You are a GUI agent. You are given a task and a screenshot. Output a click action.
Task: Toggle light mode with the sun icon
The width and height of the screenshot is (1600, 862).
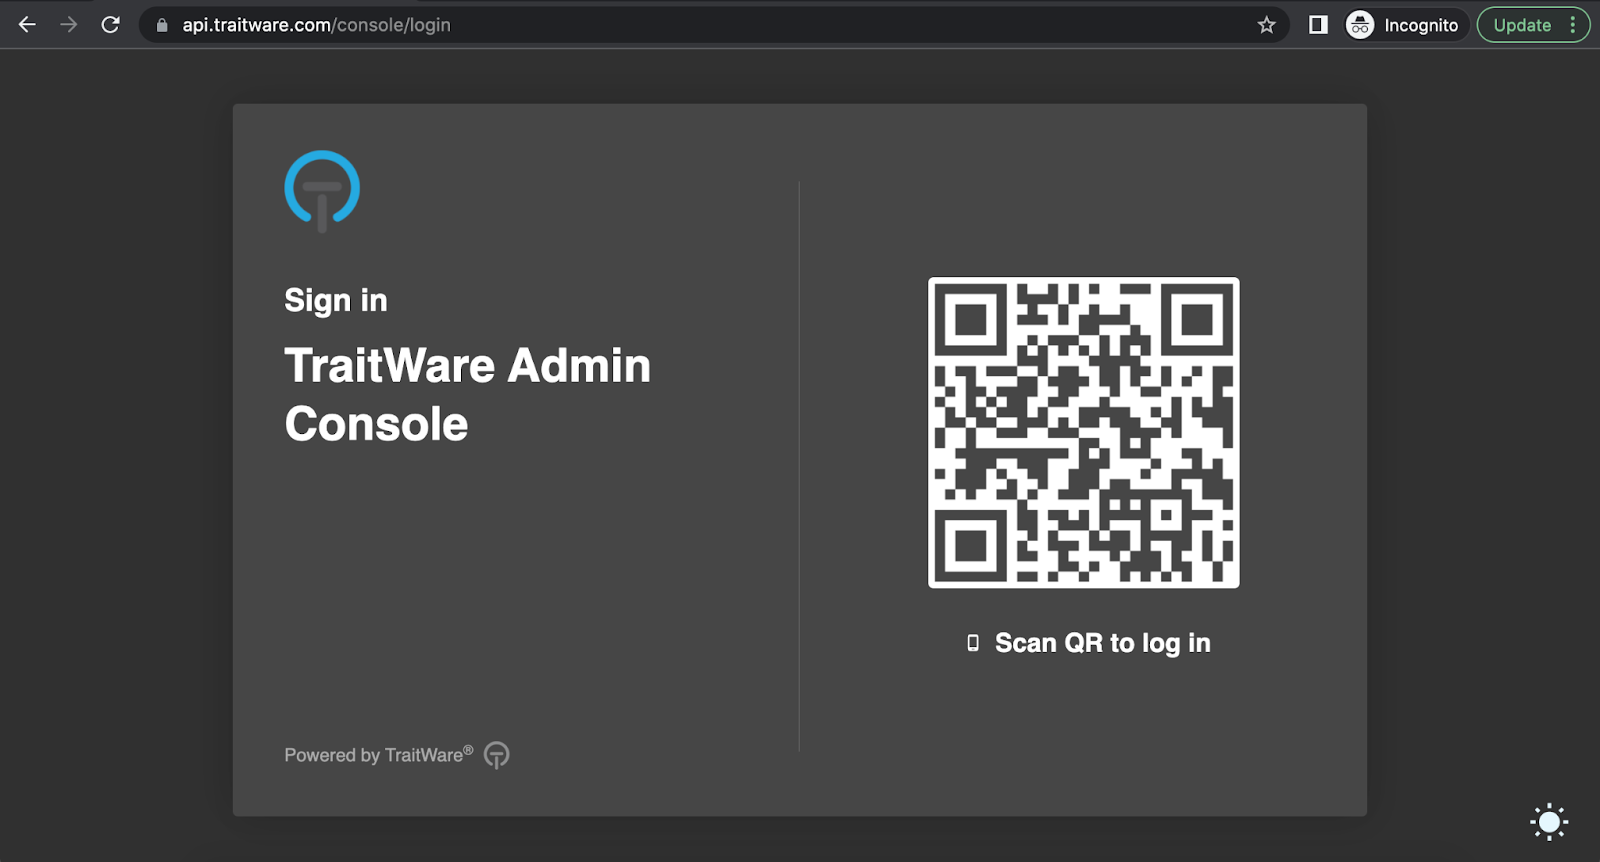[x=1549, y=822]
